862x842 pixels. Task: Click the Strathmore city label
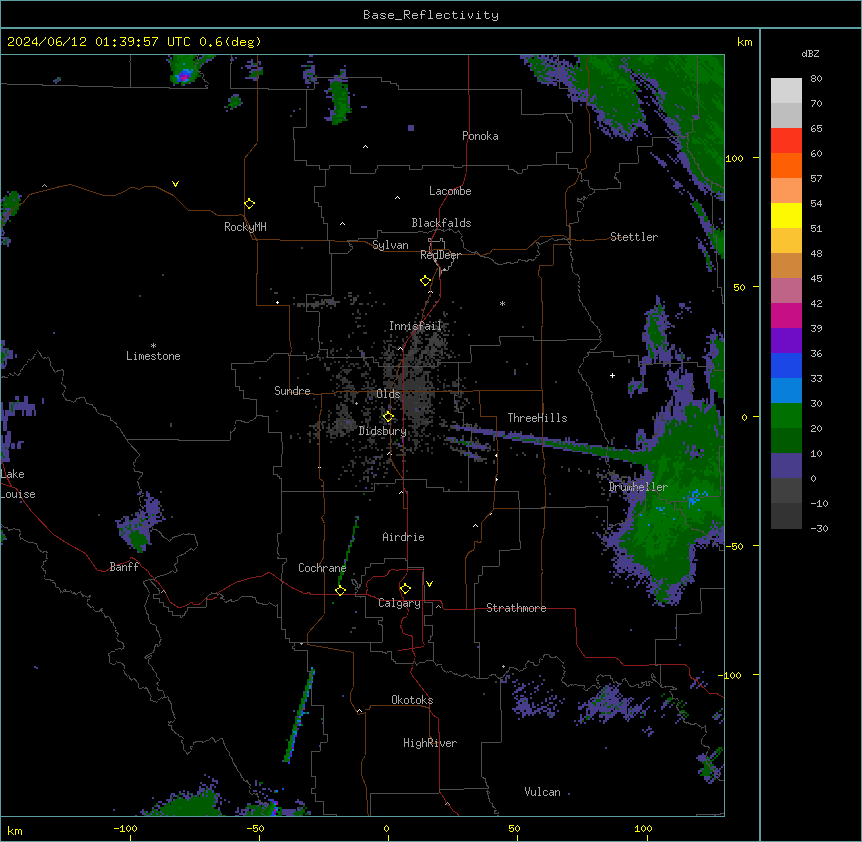(516, 608)
